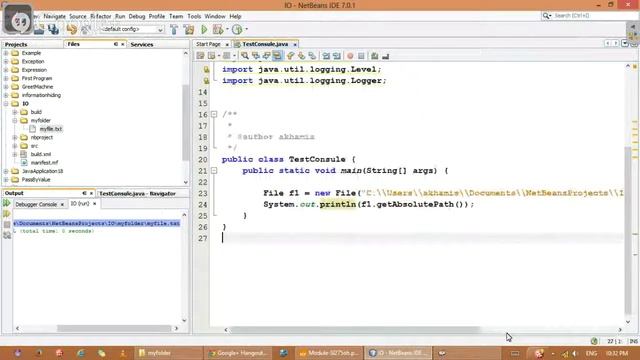Collapse the Javadoc comment fold at line 16
Viewport: 640px width, 360px height.
[x=214, y=114]
